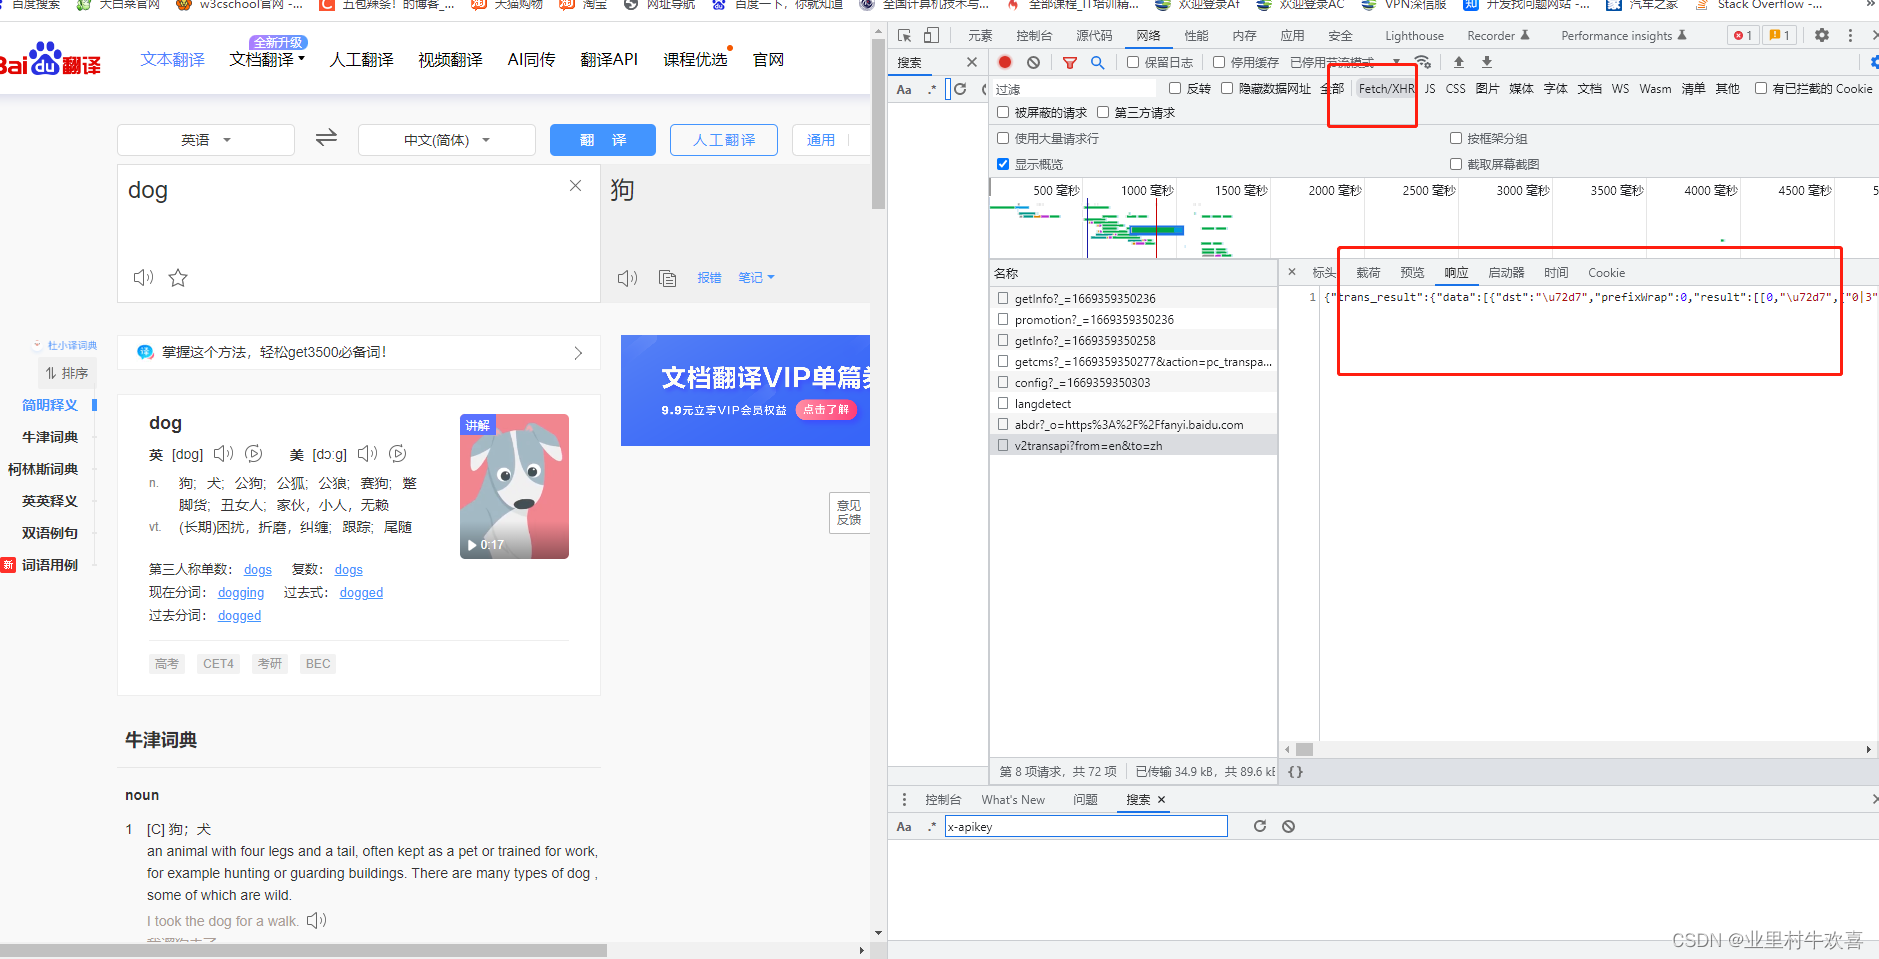Open the 英语 source language dropdown
This screenshot has height=959, width=1879.
coord(206,140)
